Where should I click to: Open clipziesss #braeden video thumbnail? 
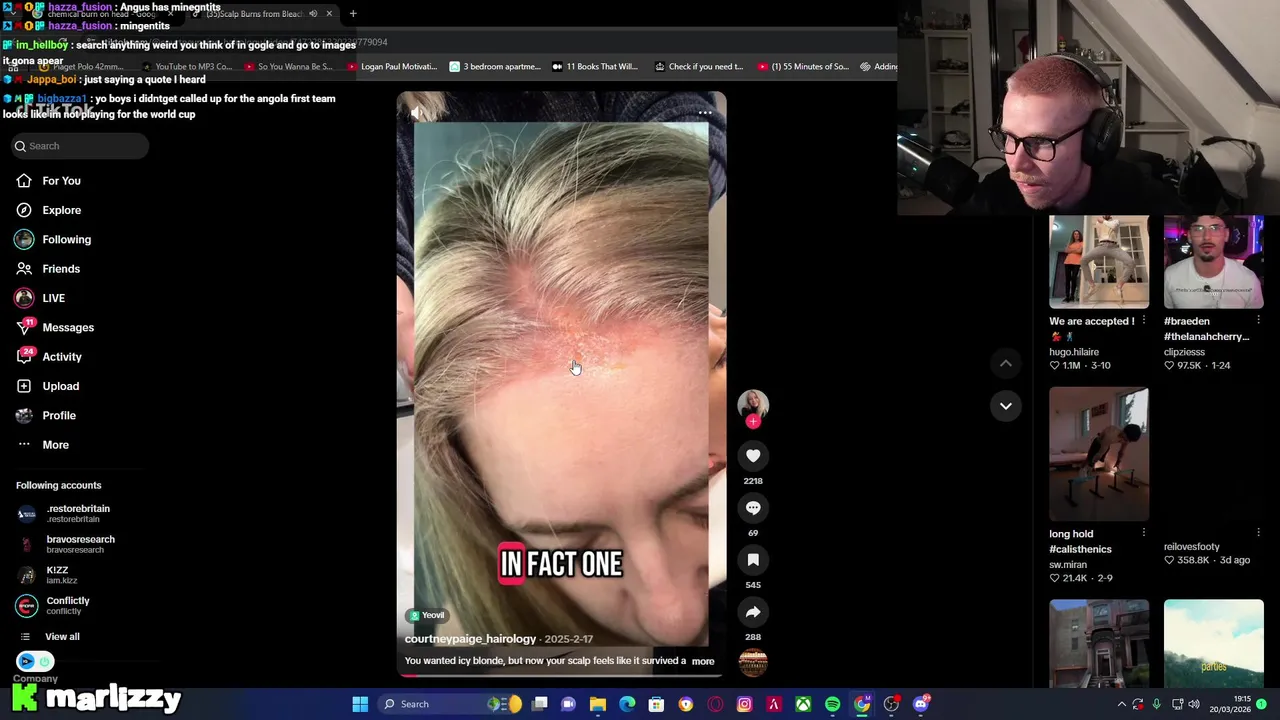coord(1213,262)
